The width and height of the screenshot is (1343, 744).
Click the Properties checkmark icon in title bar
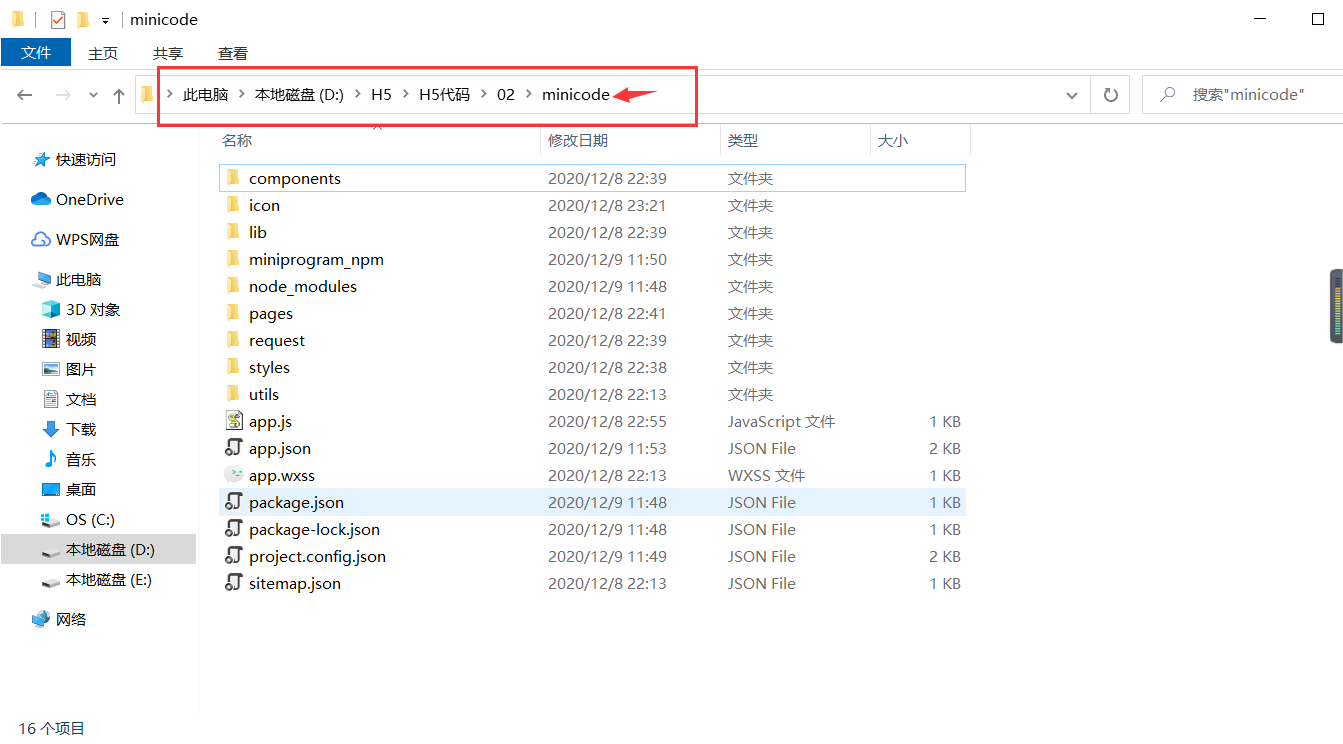(x=58, y=19)
